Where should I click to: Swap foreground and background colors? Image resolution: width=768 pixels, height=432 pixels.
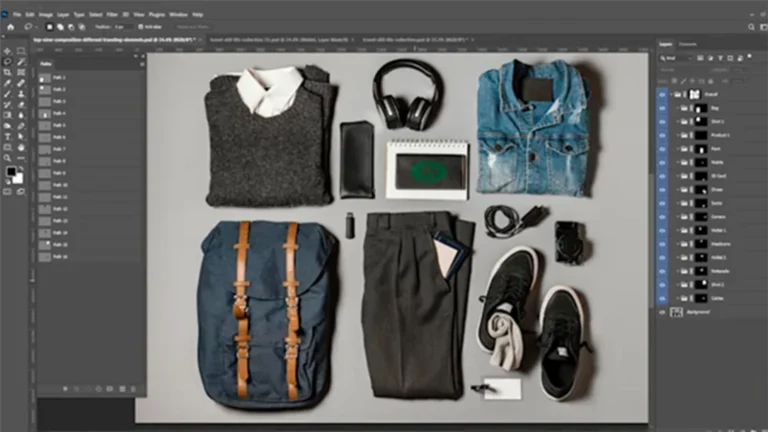pyautogui.click(x=21, y=168)
